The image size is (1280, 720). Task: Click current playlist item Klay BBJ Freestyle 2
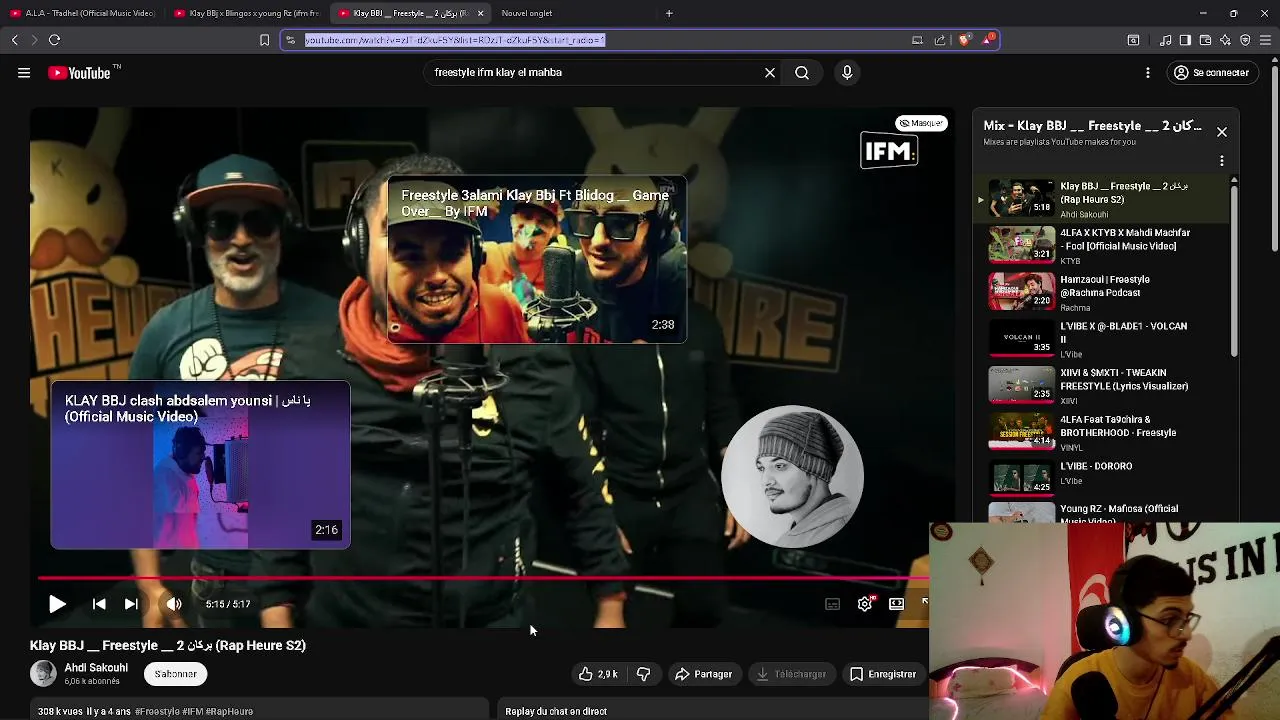[1100, 199]
